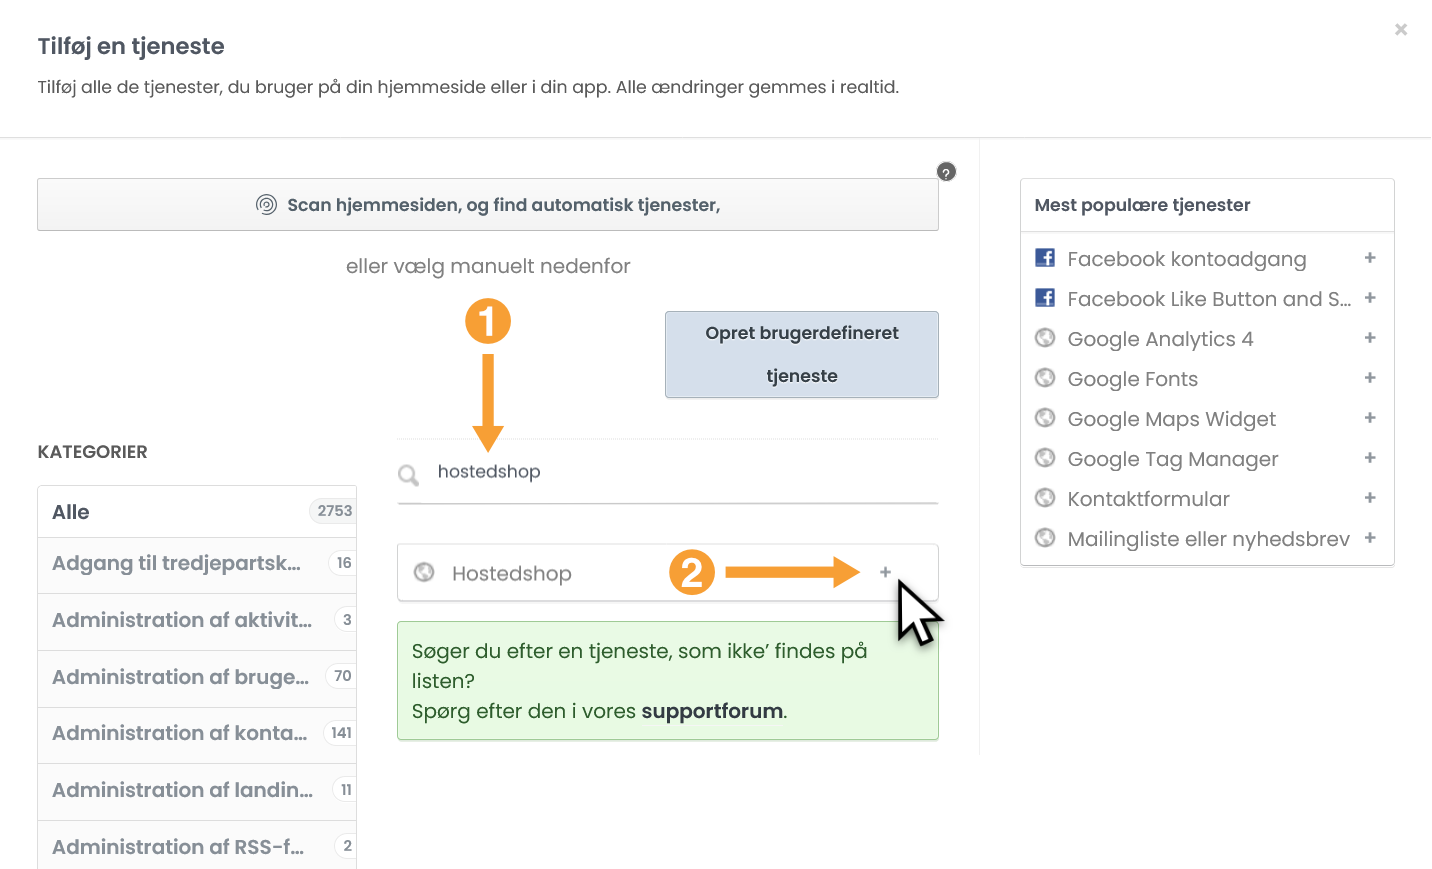The width and height of the screenshot is (1432, 869).
Task: Add the Hostedshop search result plus
Action: coord(885,573)
